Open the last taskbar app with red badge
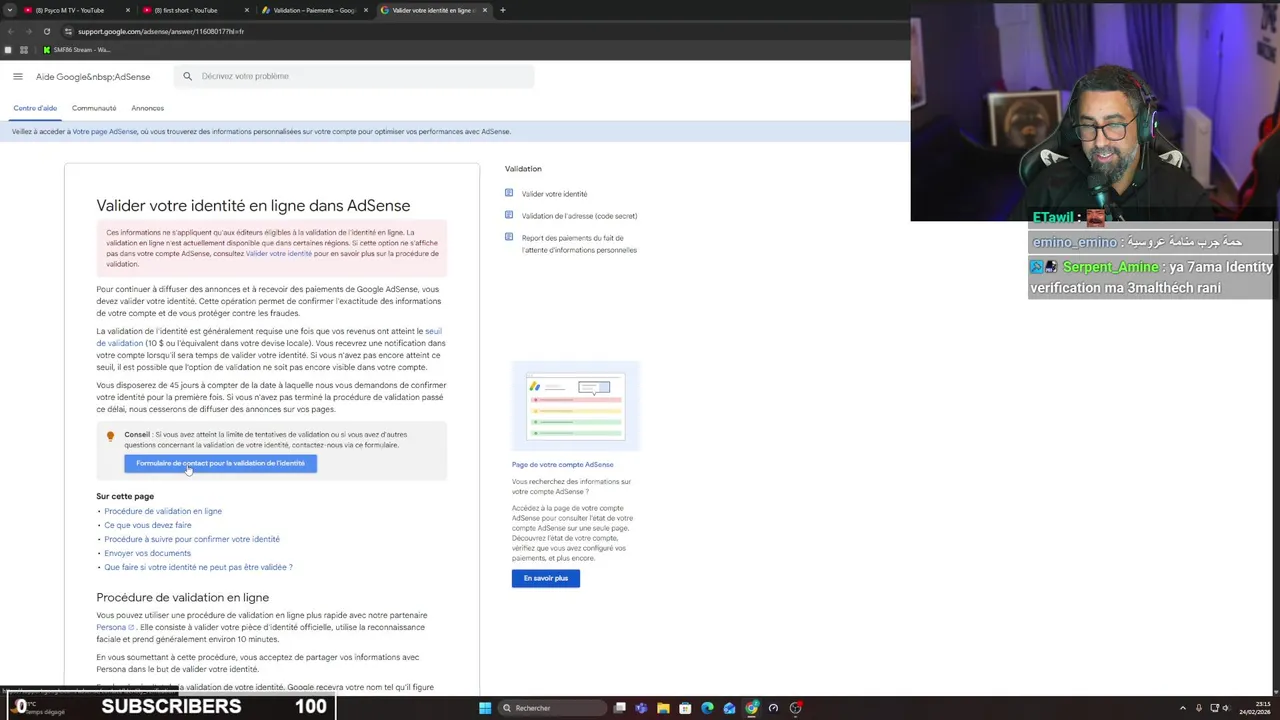The image size is (1280, 720). [x=796, y=708]
